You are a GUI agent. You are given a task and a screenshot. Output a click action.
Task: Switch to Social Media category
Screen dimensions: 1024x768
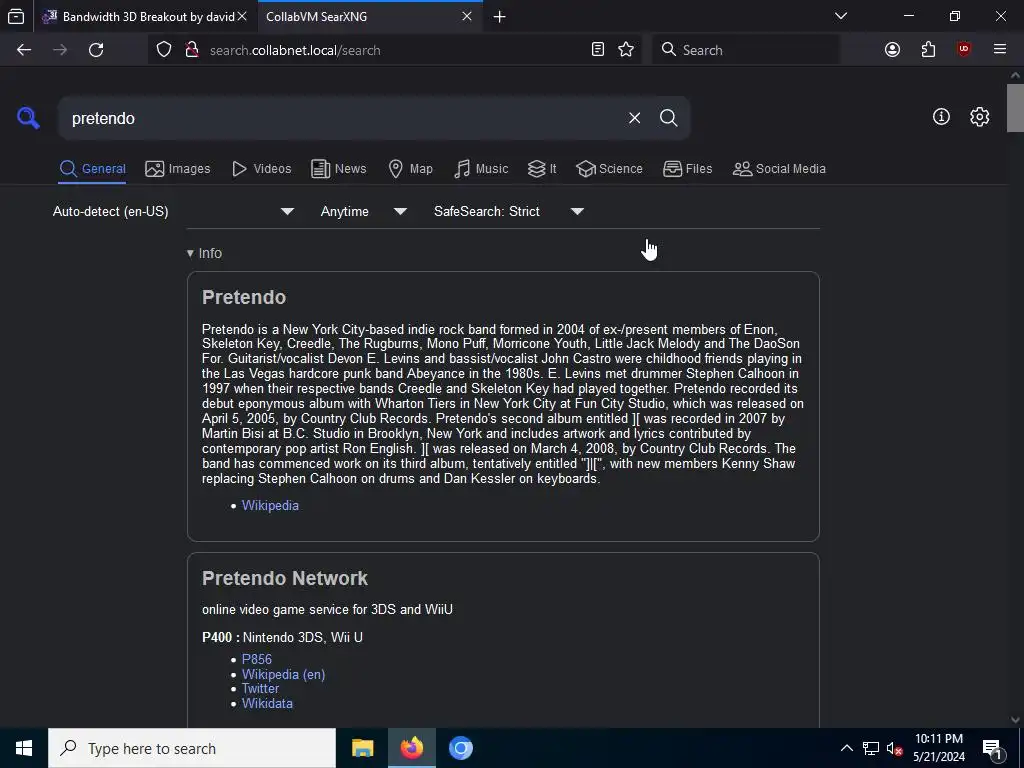pyautogui.click(x=779, y=168)
